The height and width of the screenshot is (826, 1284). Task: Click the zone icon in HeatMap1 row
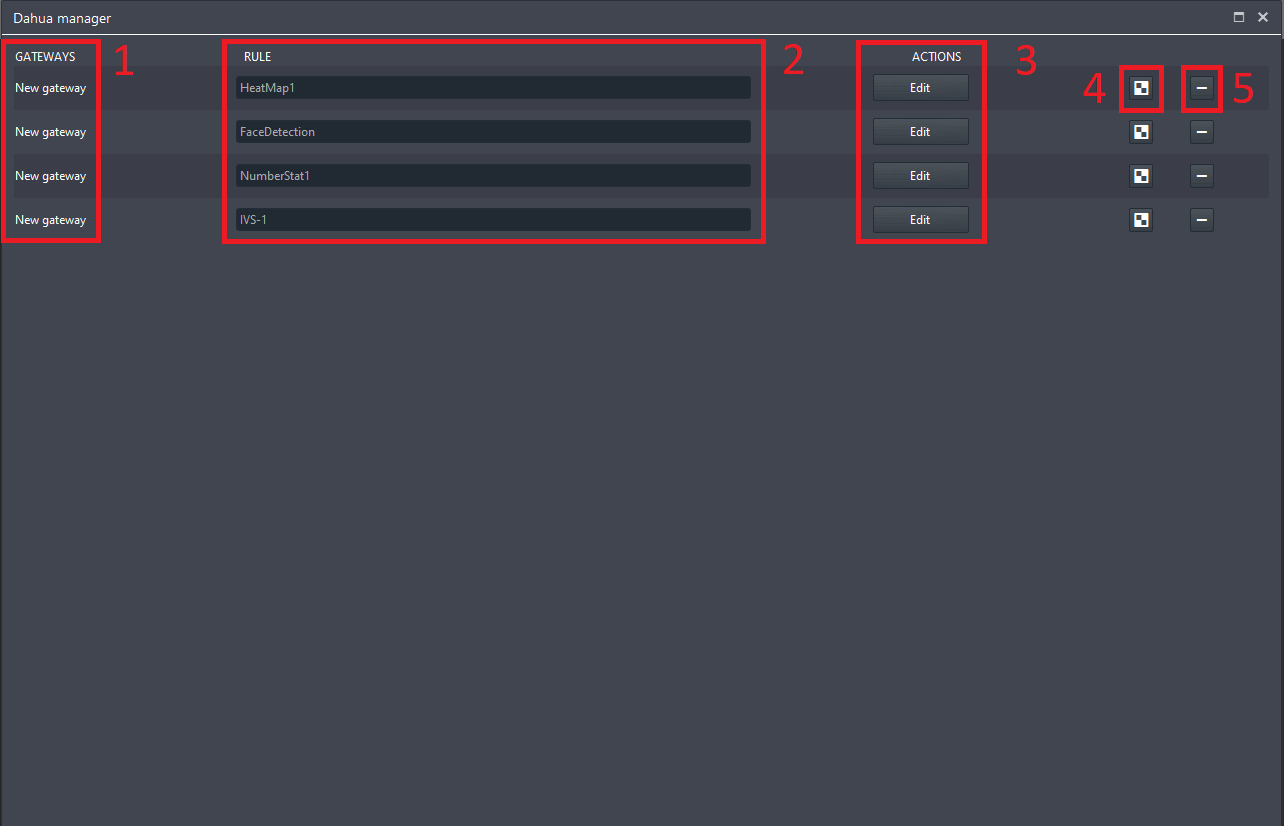pos(1141,88)
